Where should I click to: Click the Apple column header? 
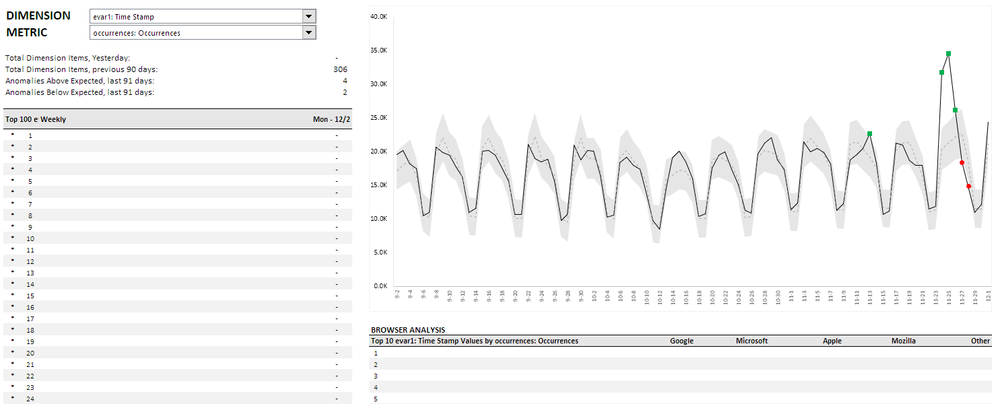pyautogui.click(x=832, y=341)
